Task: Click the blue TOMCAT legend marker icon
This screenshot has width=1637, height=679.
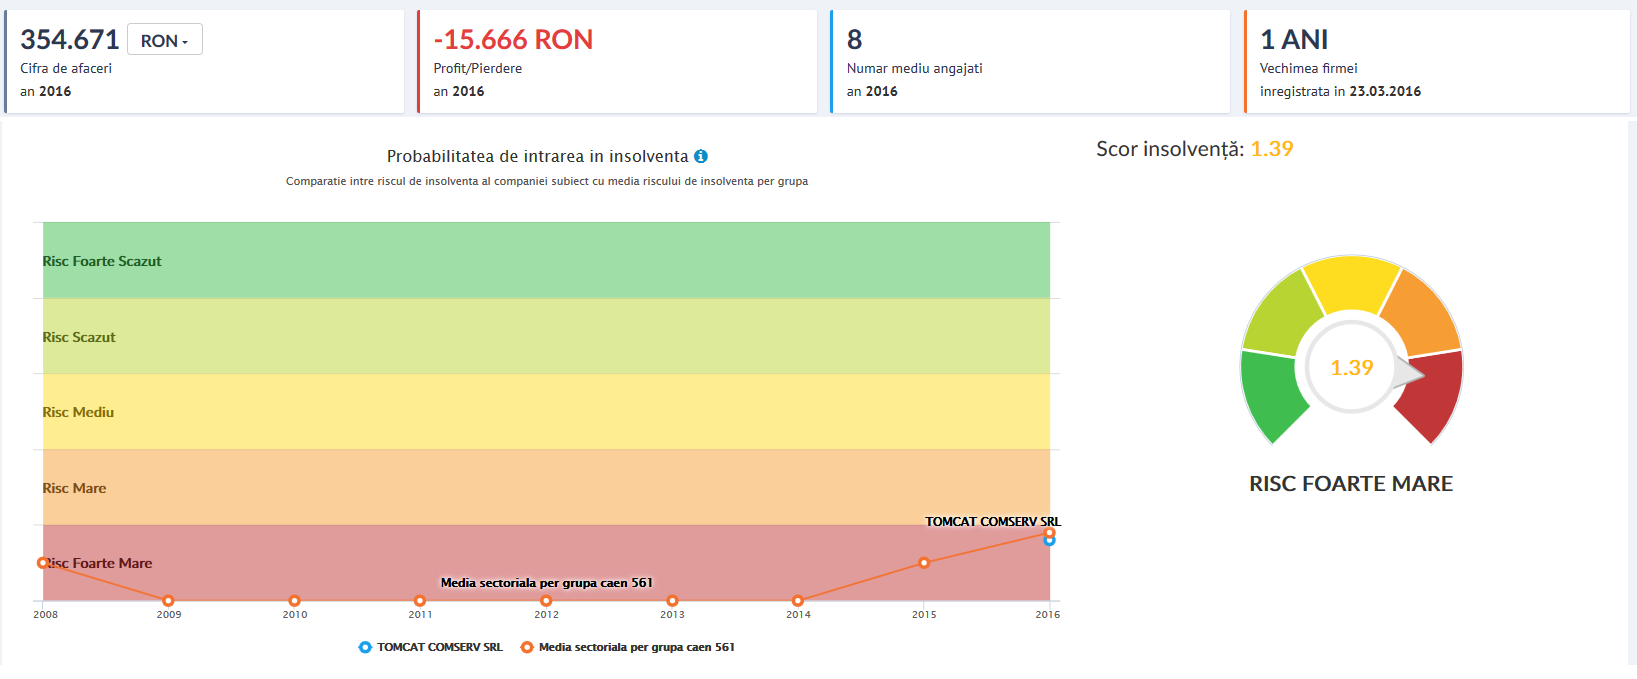Action: pos(365,647)
